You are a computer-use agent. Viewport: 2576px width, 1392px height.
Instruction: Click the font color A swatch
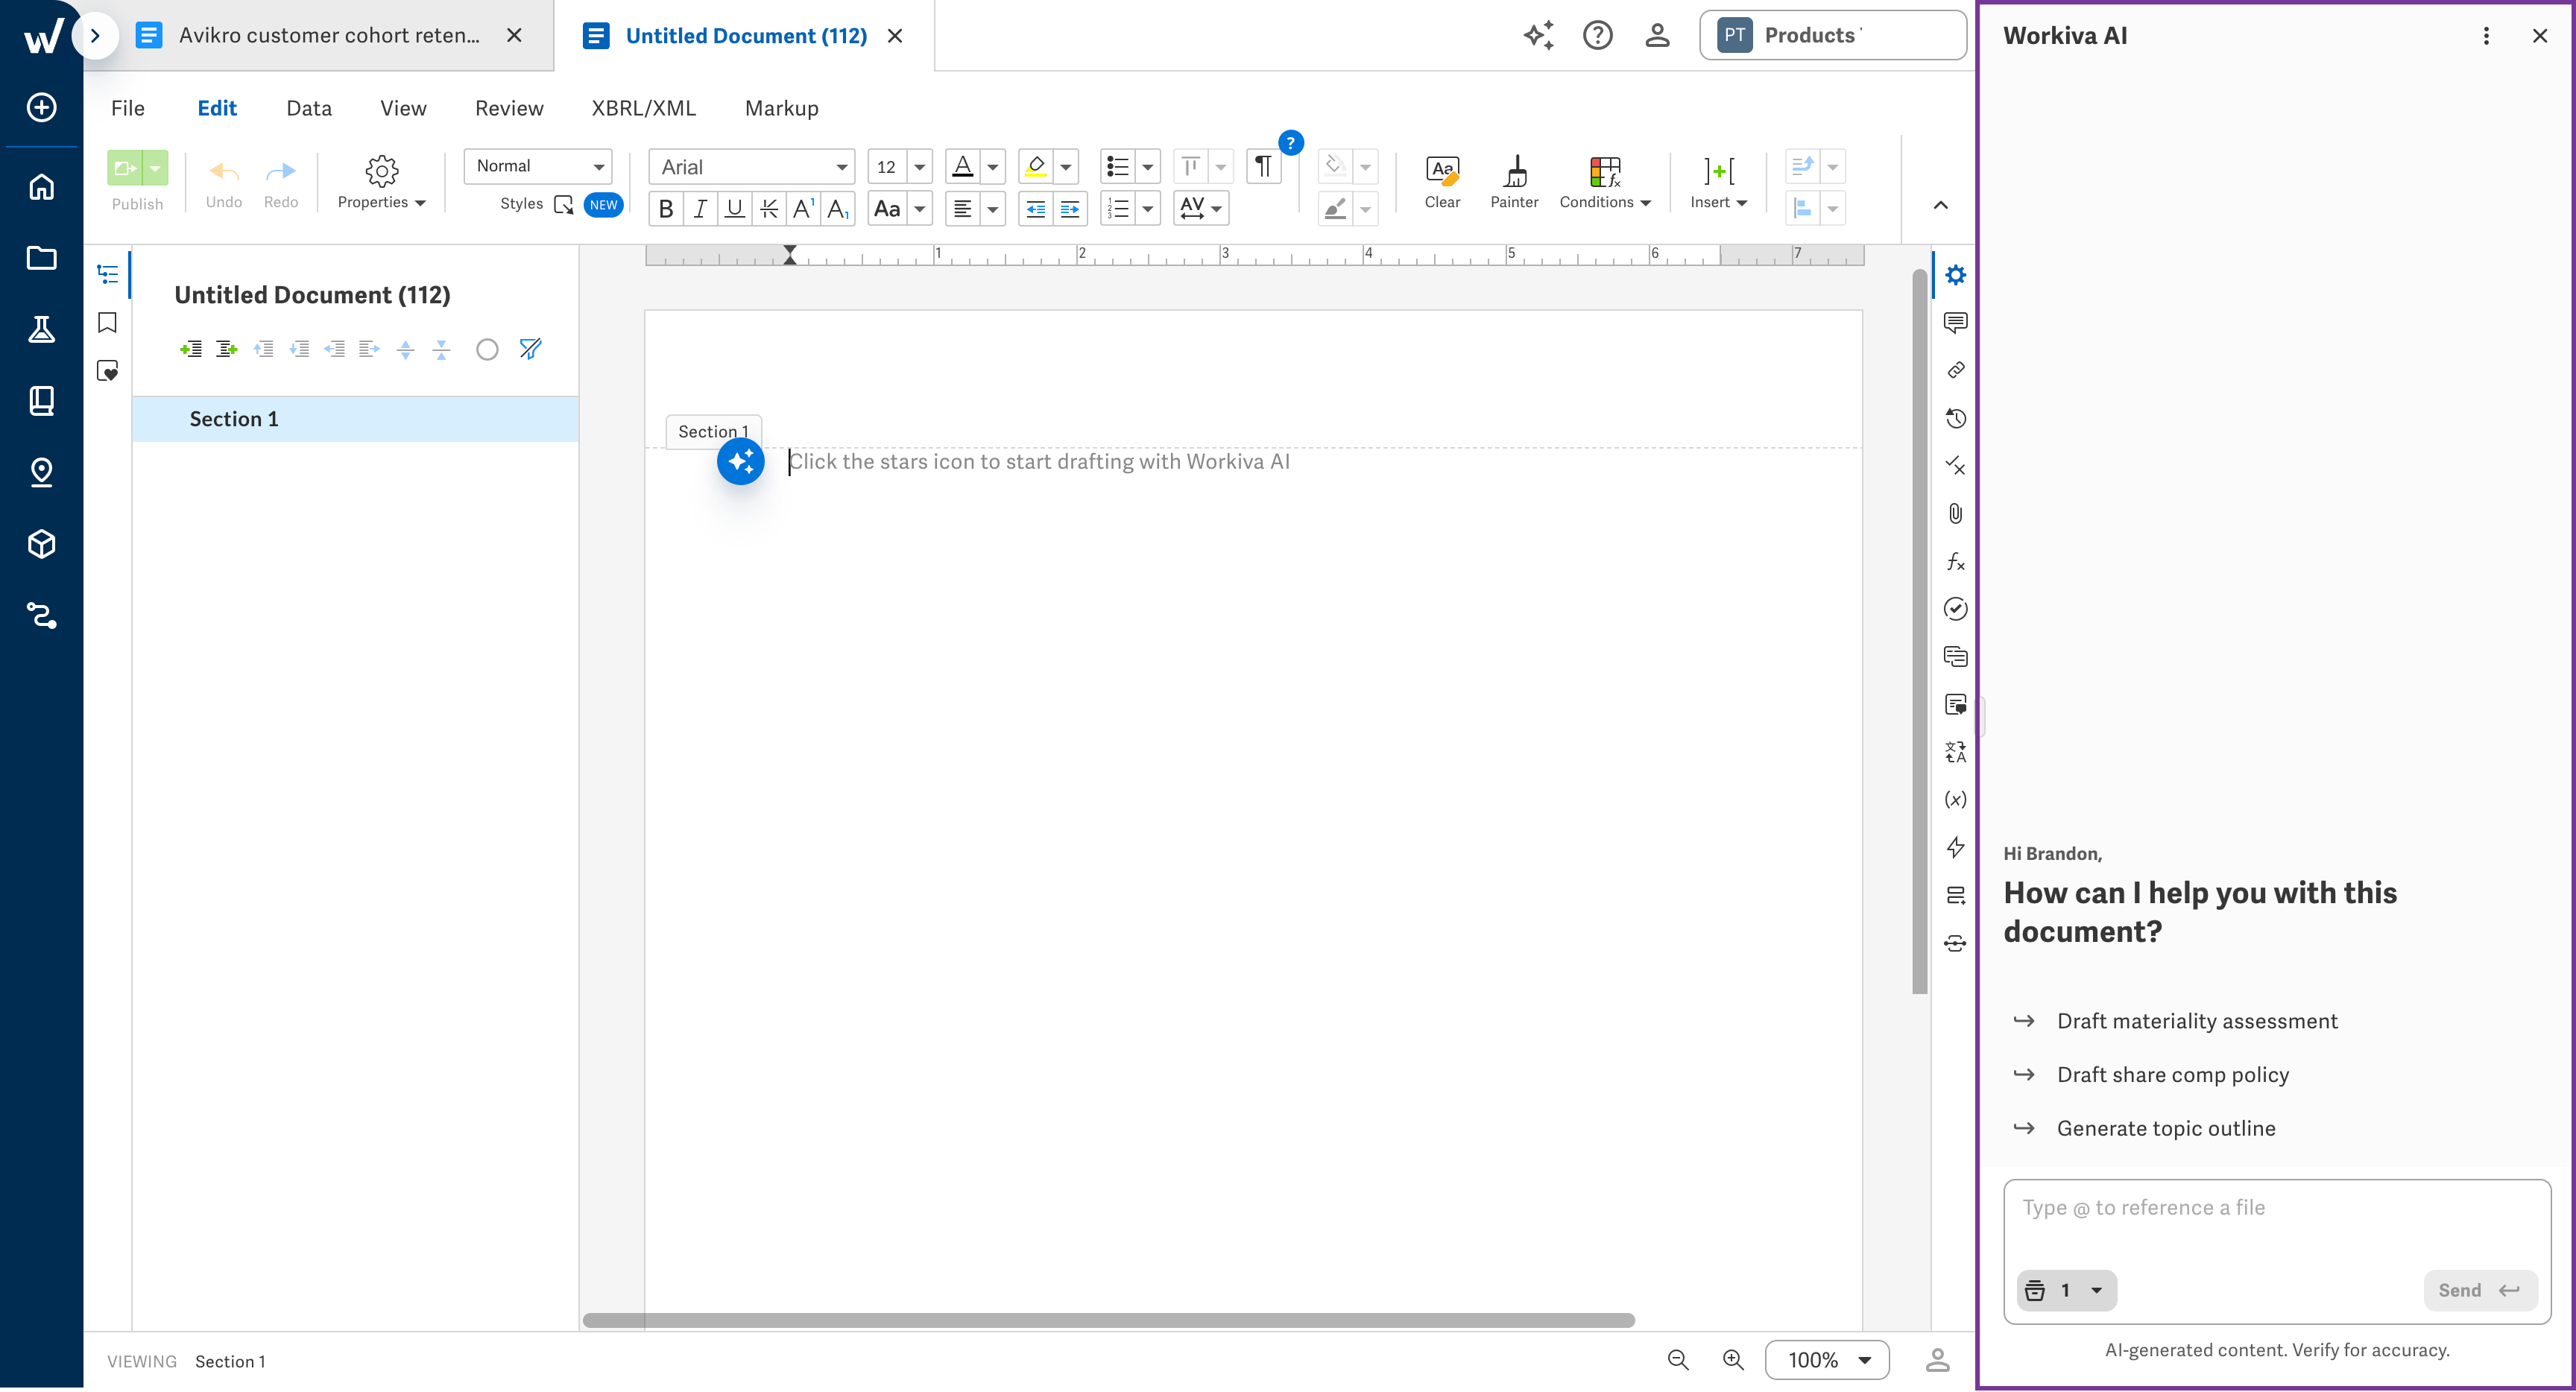pyautogui.click(x=962, y=166)
